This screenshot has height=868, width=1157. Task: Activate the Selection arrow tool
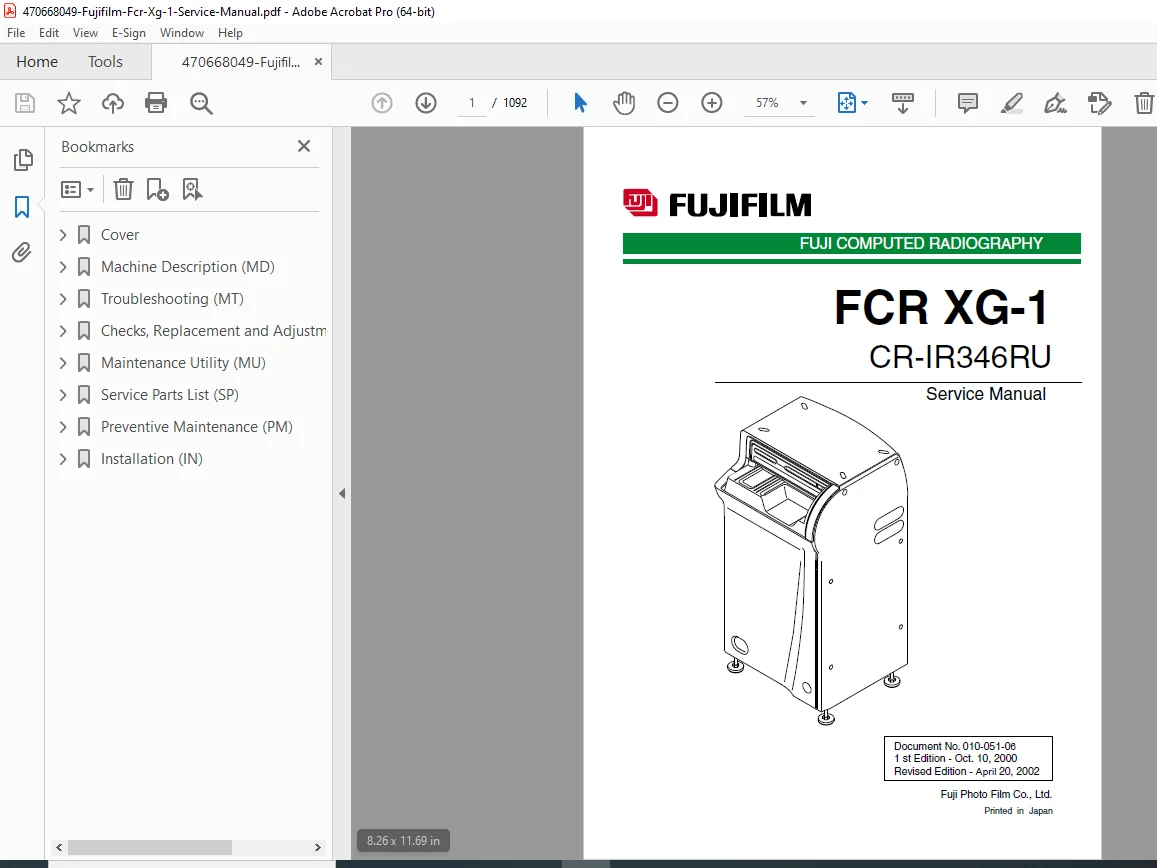point(580,103)
